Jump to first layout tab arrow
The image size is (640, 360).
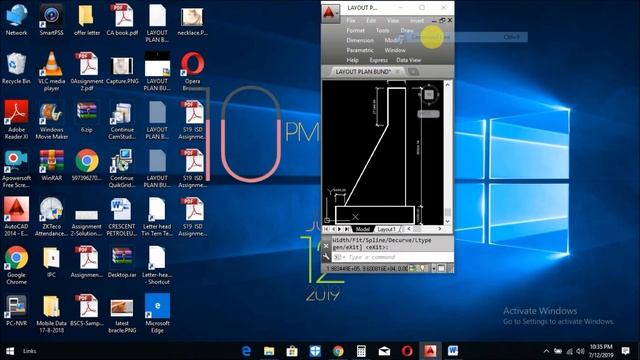[326, 229]
